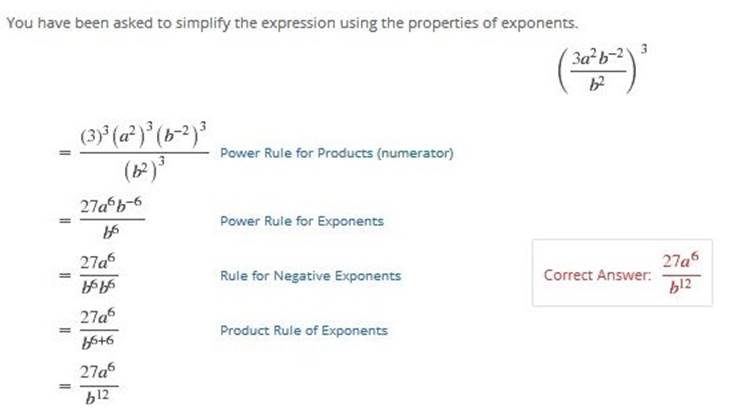Click the original expression in parentheses cubed
This screenshot has width=737, height=419.
[603, 69]
